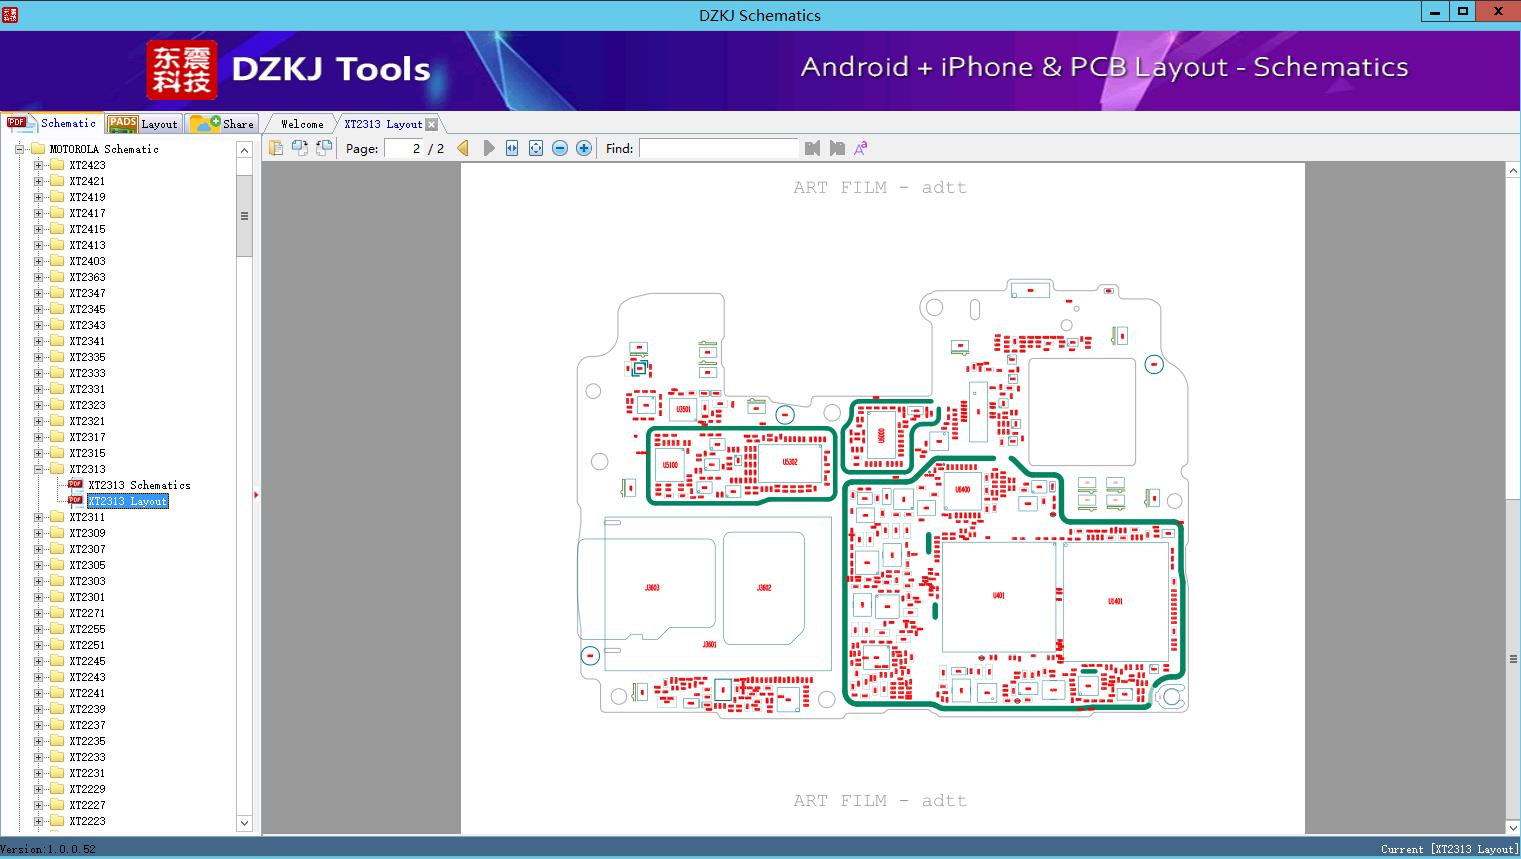Open the Welcome document tab
This screenshot has height=859, width=1521.
(x=302, y=124)
